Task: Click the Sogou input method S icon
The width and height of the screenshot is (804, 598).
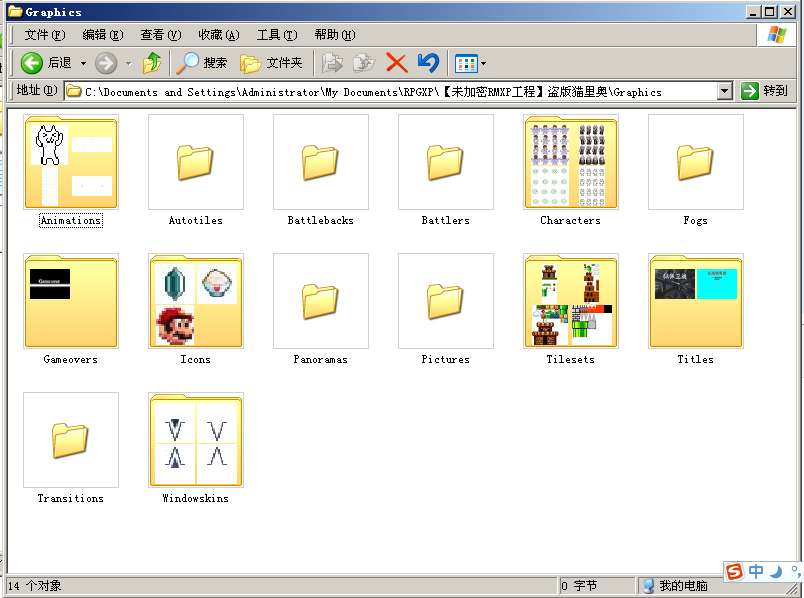Action: pyautogui.click(x=734, y=571)
